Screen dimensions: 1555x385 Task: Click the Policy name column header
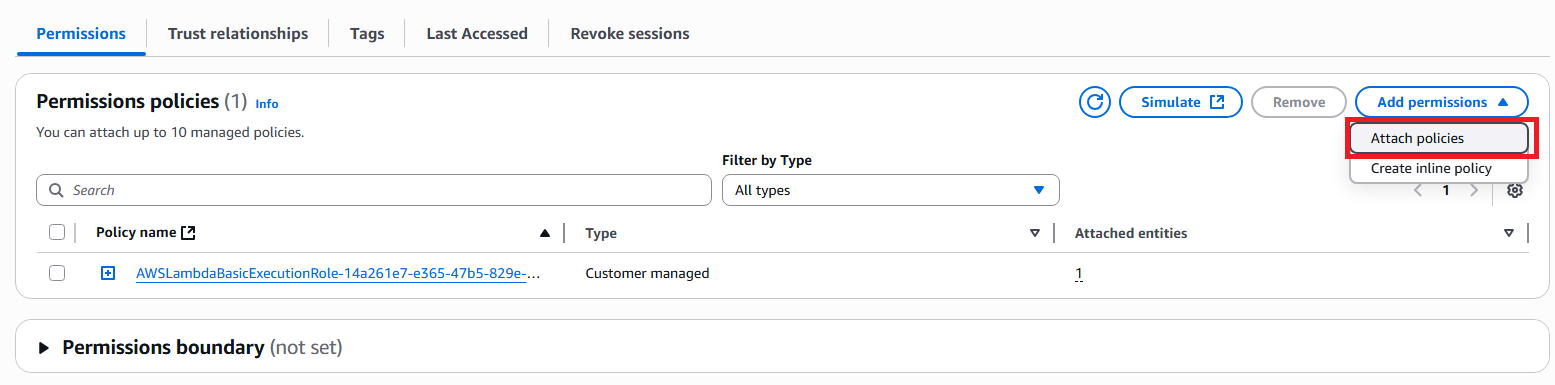(136, 233)
